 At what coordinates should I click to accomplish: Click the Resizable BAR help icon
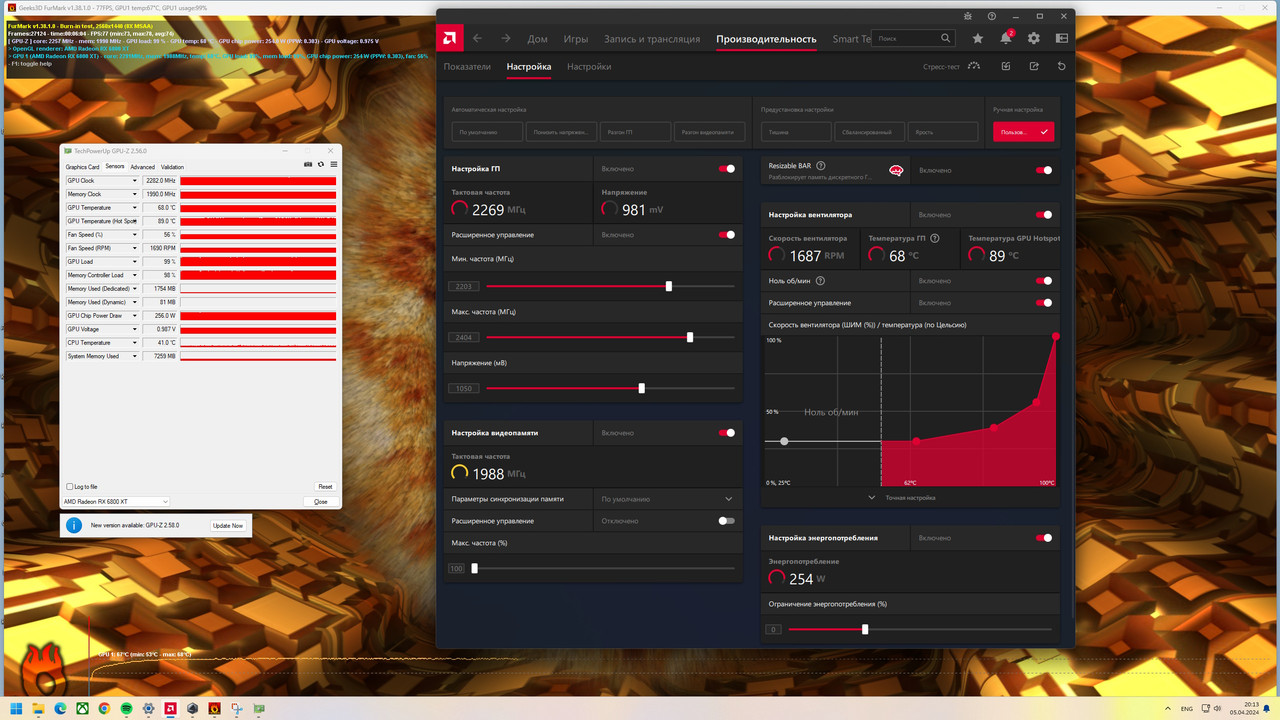821,165
